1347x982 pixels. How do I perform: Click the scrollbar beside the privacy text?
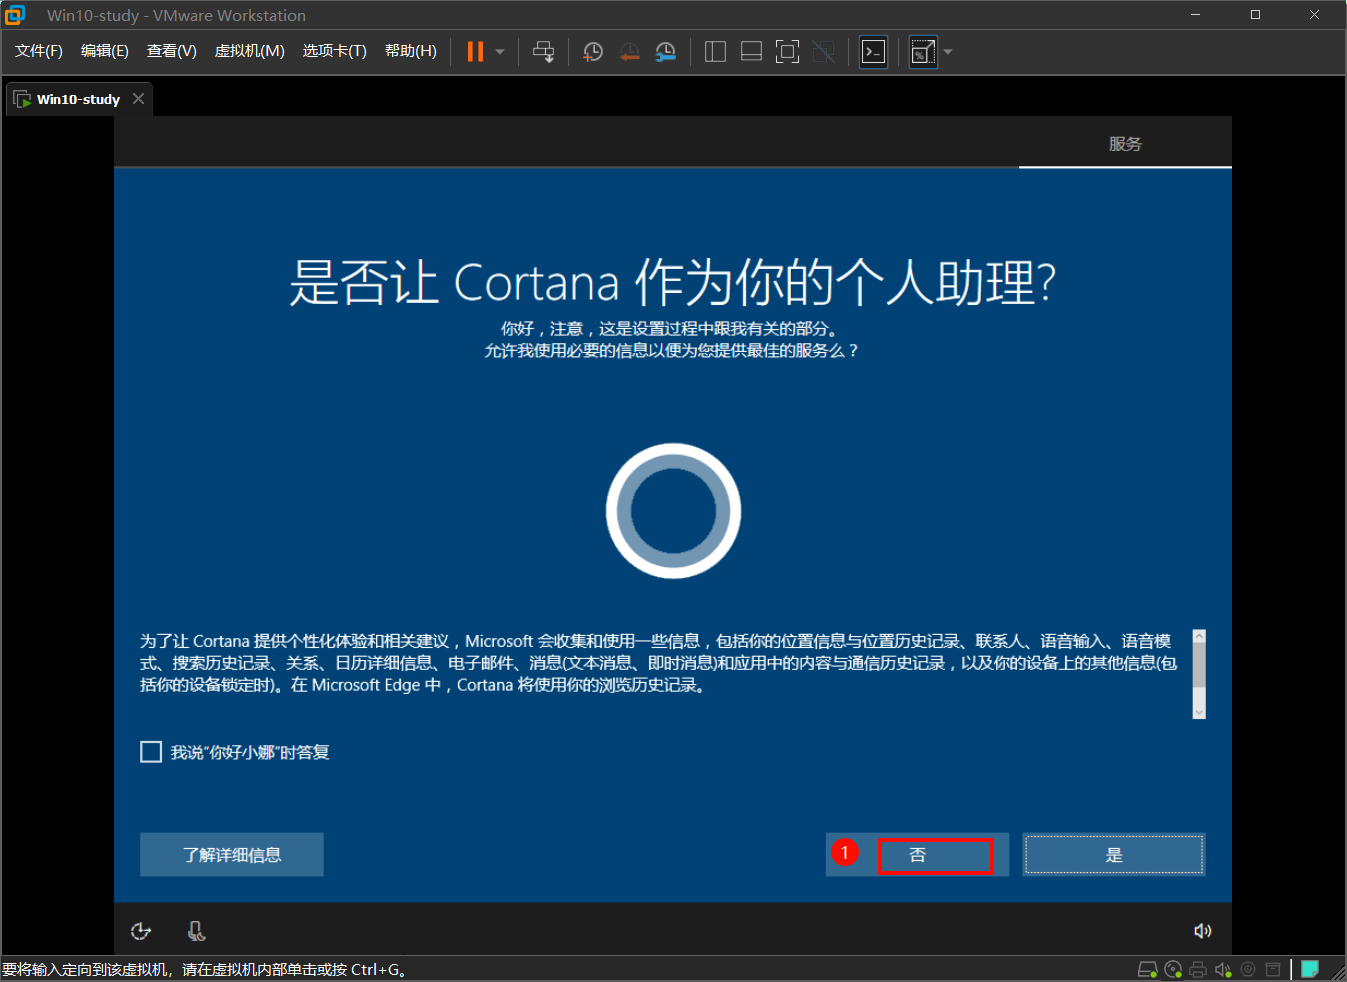click(x=1198, y=674)
